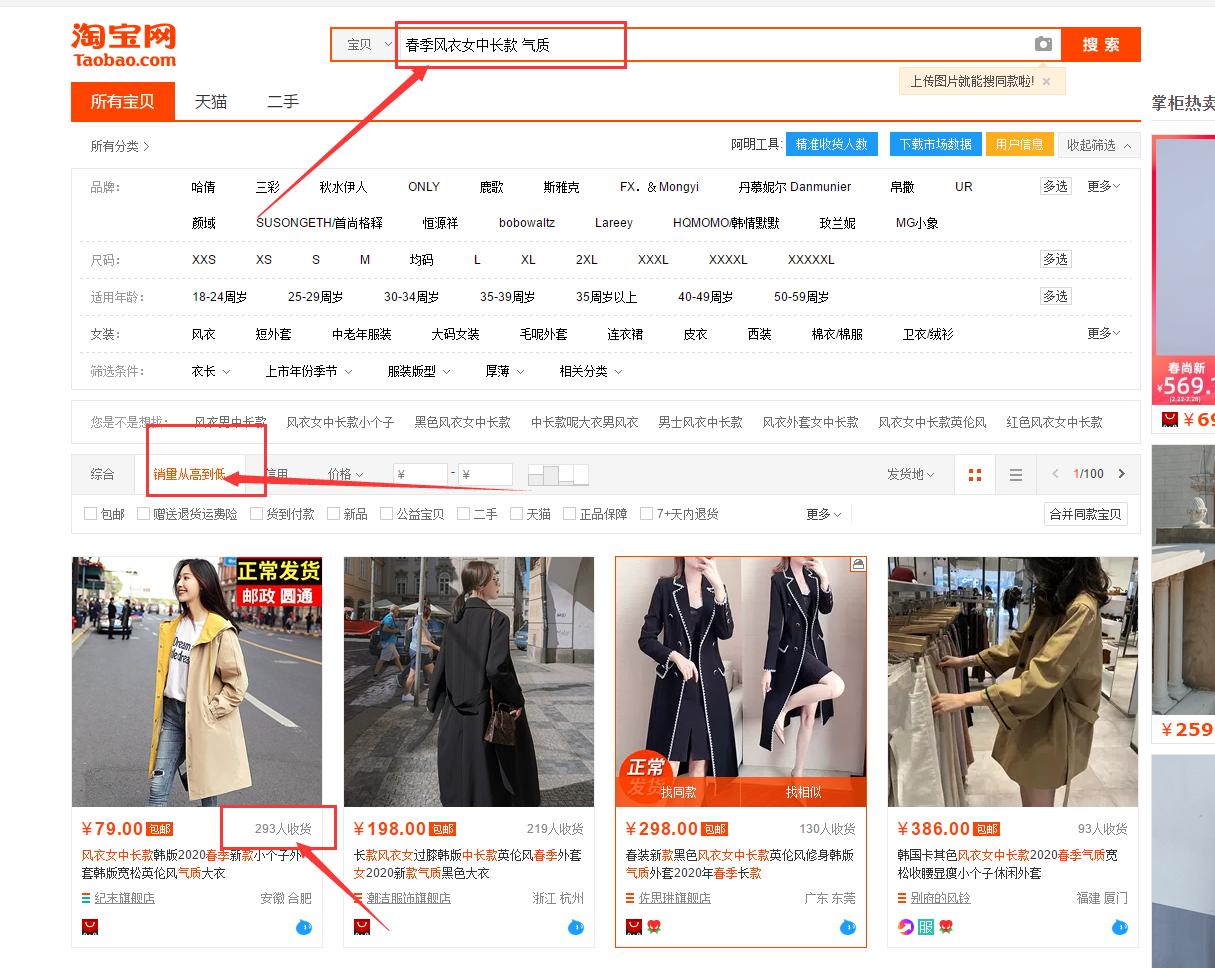Switch to list view layout
This screenshot has height=968, width=1215.
pyautogui.click(x=1016, y=475)
